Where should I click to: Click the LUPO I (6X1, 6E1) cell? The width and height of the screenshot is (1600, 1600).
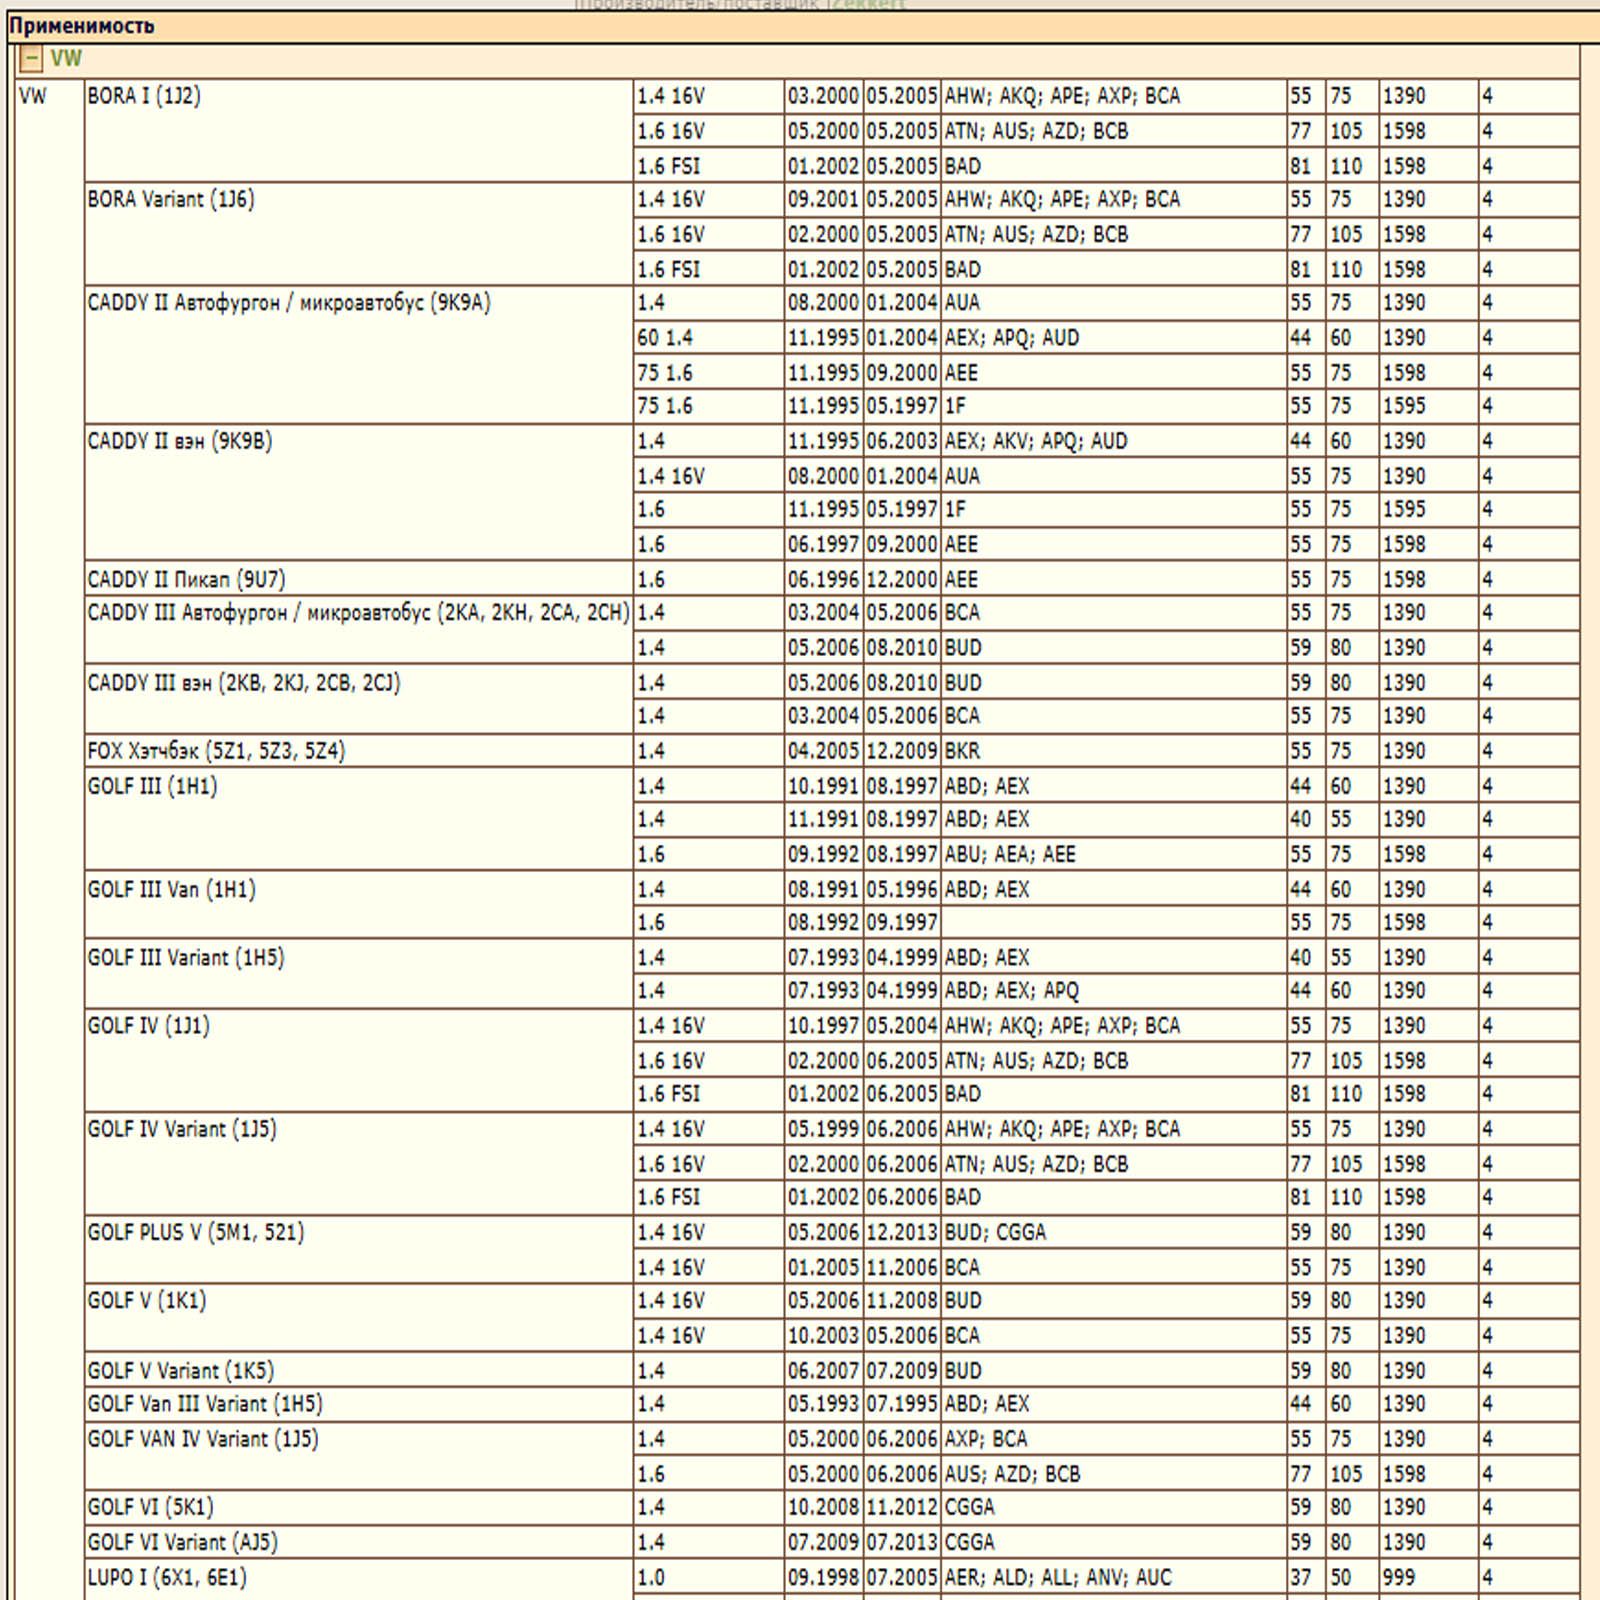tap(167, 1577)
